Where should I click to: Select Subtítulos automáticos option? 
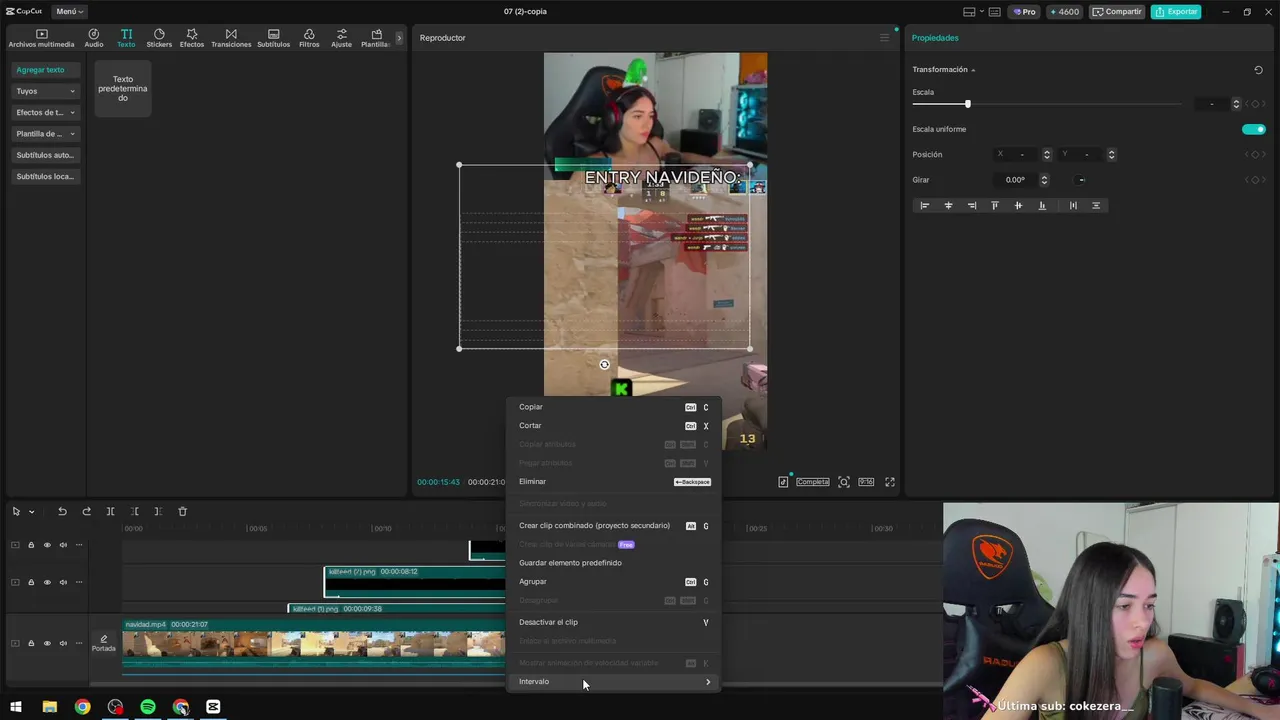pos(45,155)
